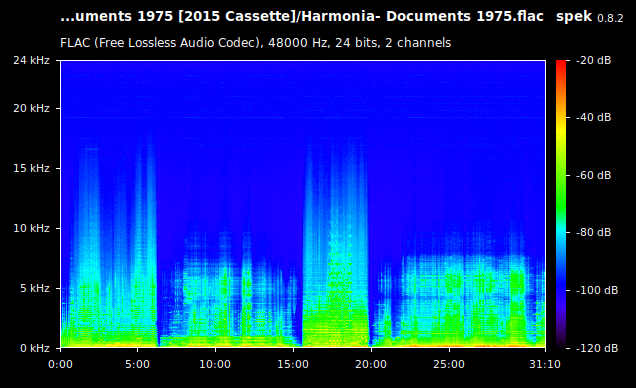The width and height of the screenshot is (636, 388).
Task: Click the '-40 dB' legend label
Action: click(x=593, y=117)
